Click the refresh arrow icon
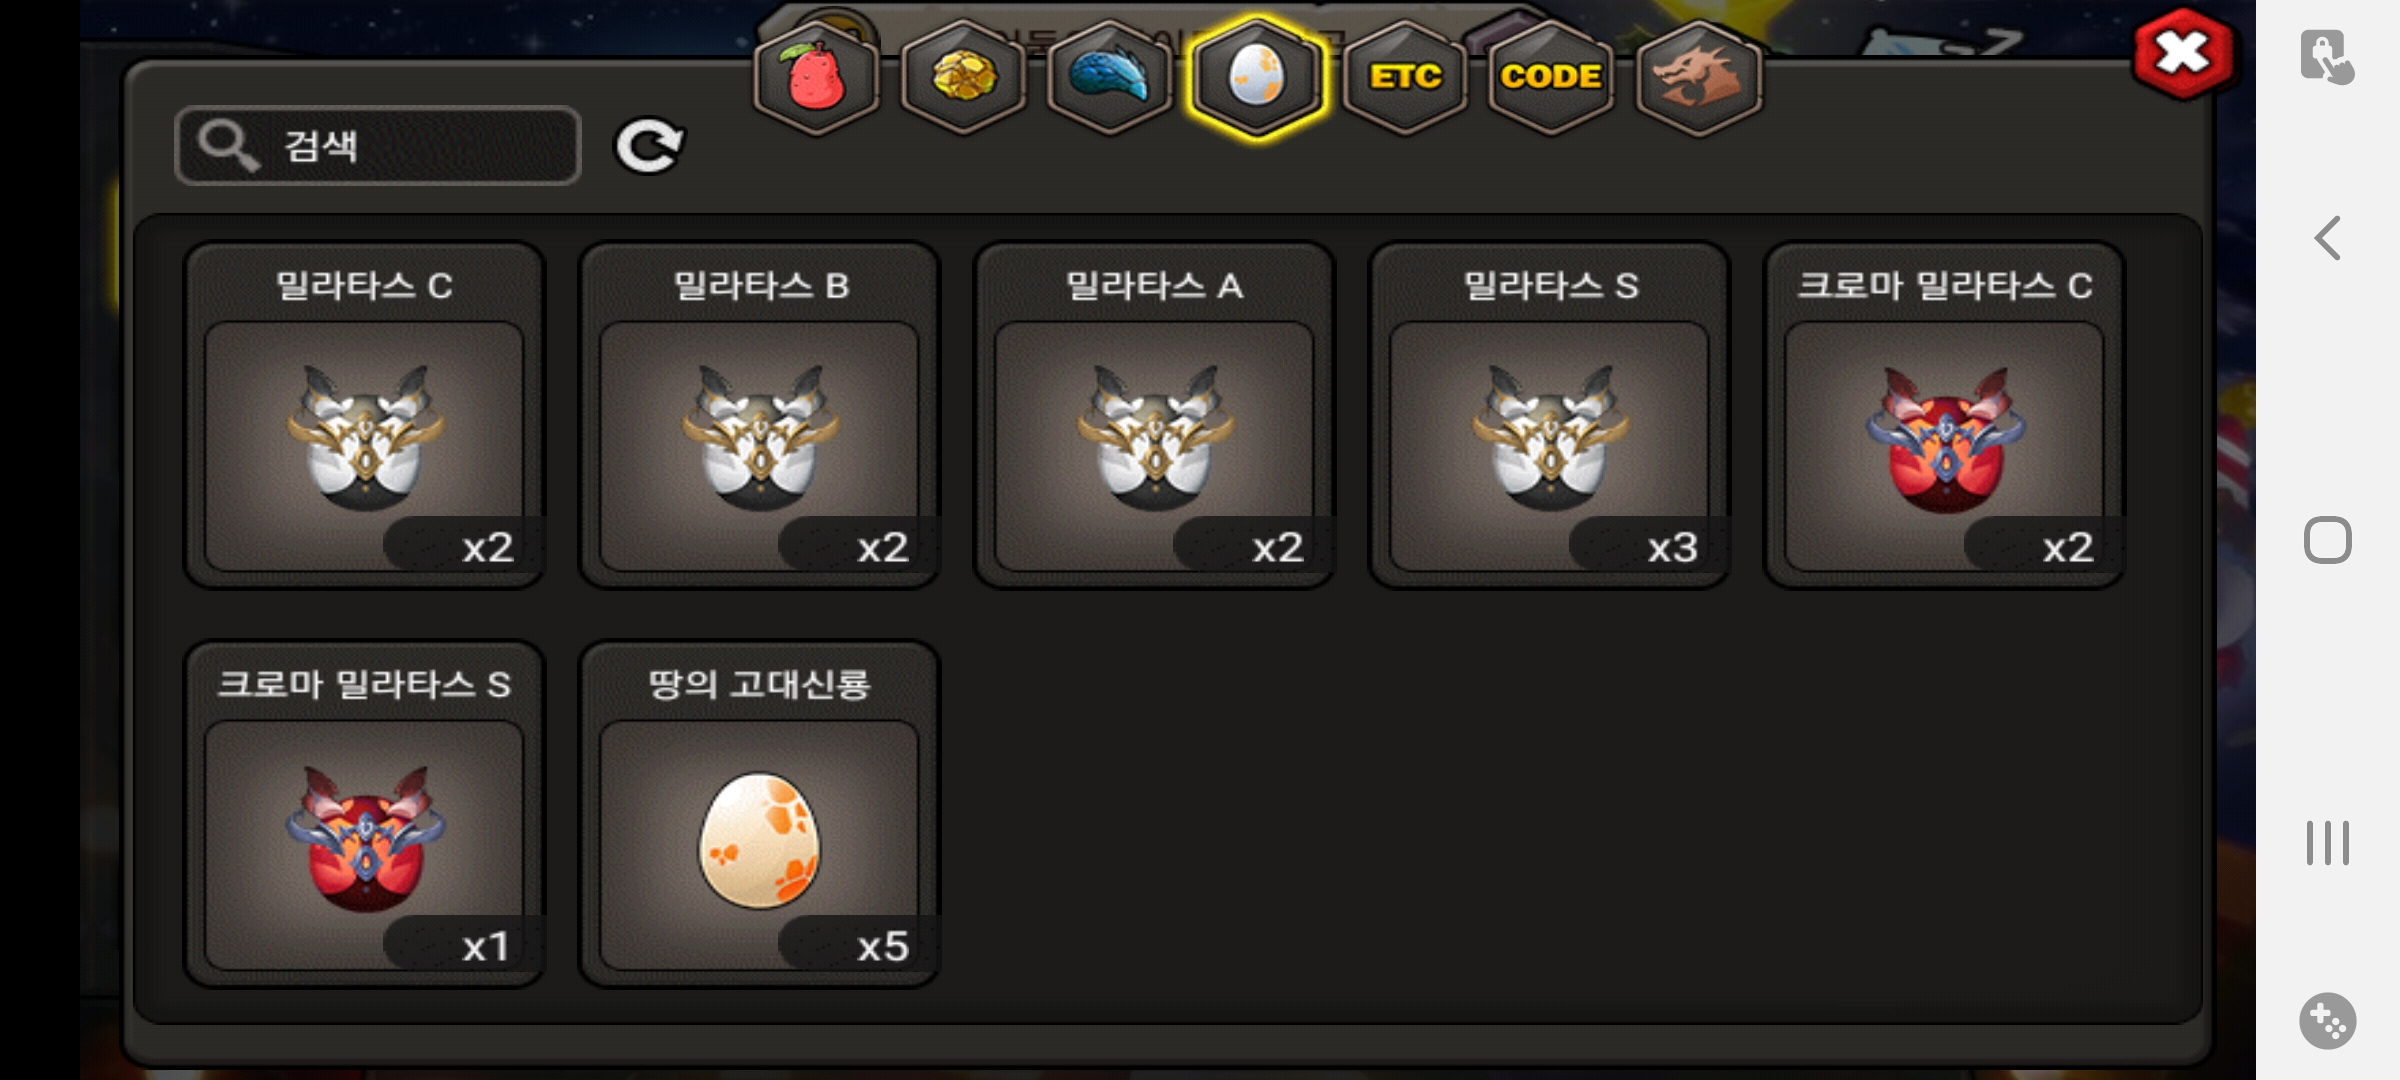 click(648, 147)
